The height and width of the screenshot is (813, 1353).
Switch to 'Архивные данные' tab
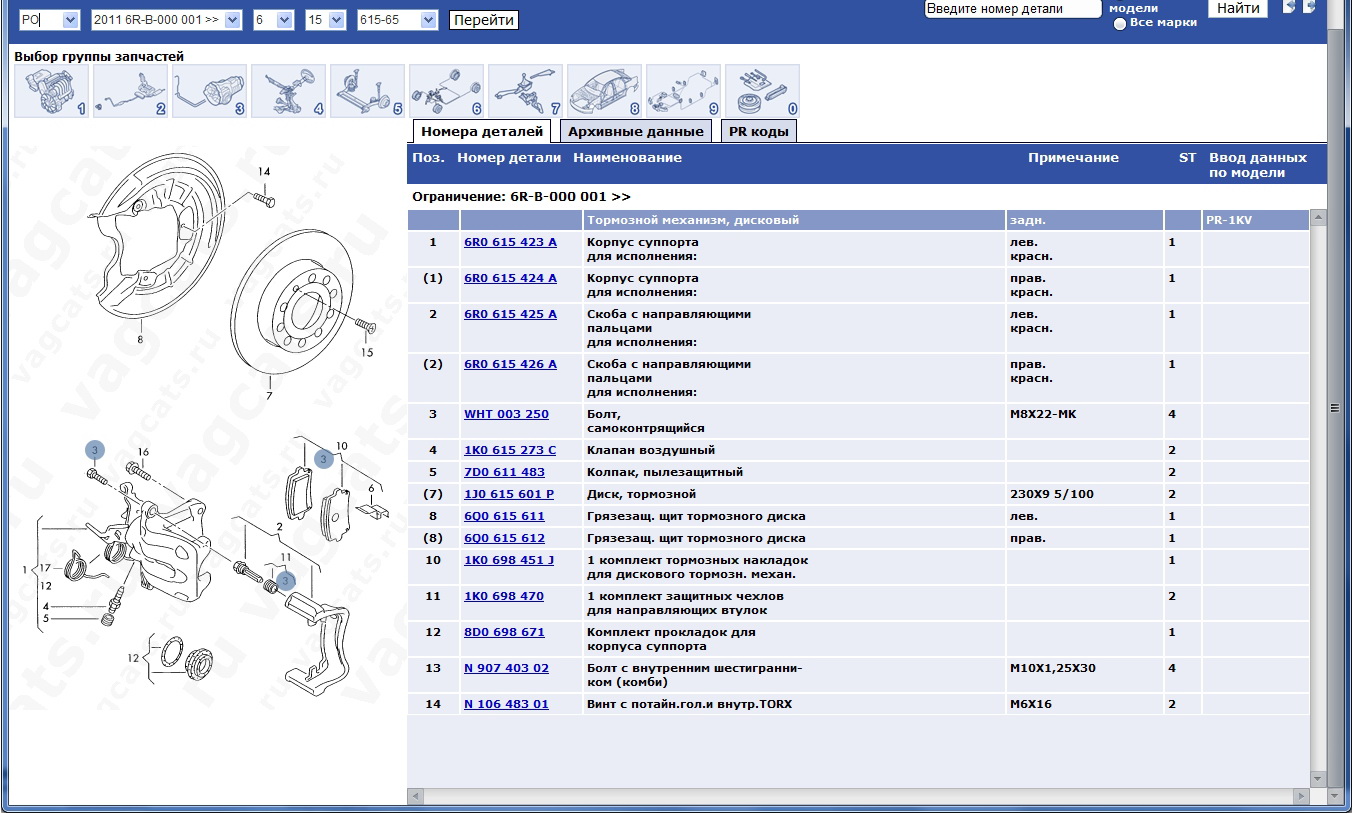tap(636, 132)
